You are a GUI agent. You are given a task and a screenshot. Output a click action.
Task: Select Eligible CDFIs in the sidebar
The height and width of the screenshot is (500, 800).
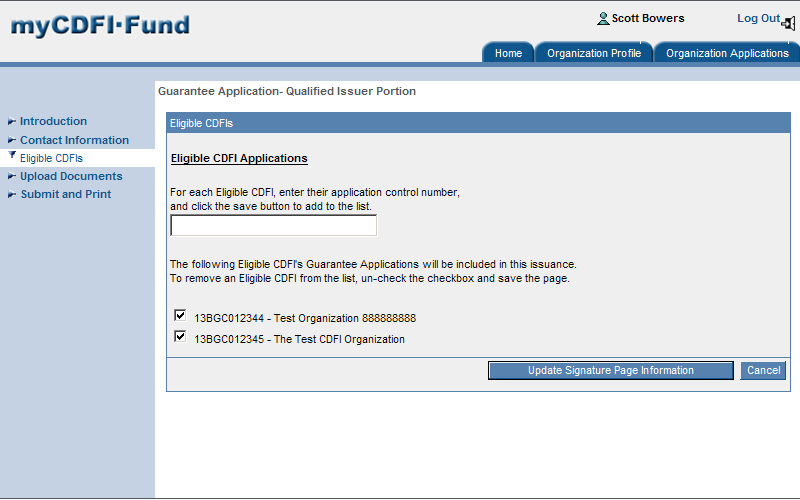pyautogui.click(x=51, y=158)
